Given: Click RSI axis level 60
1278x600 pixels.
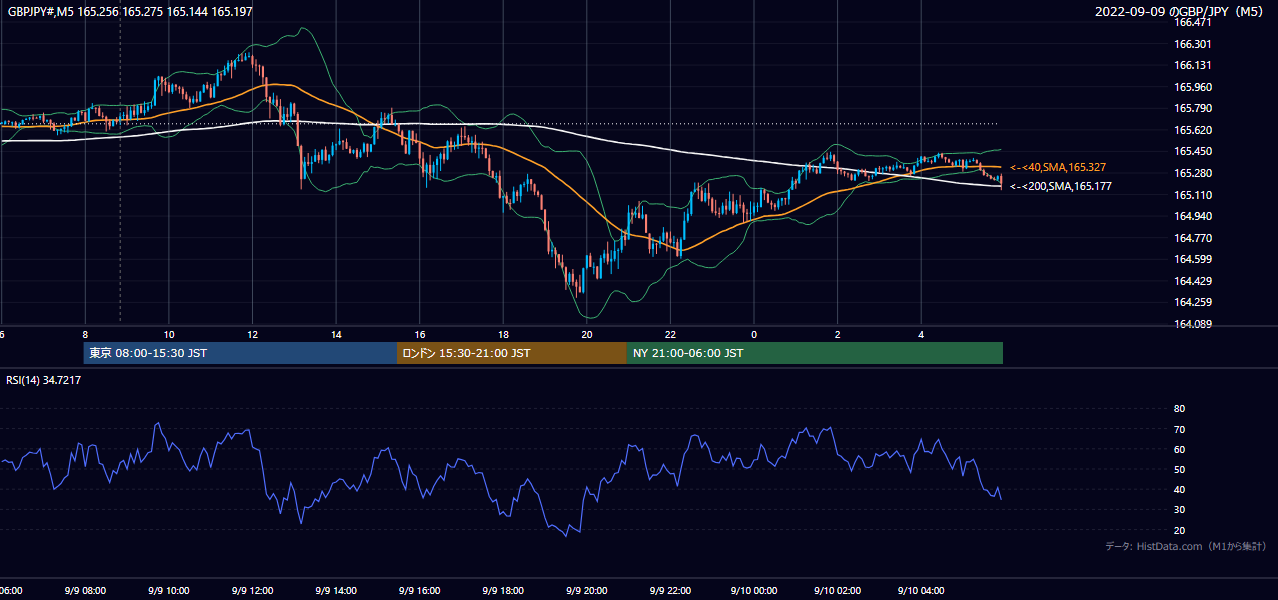Looking at the screenshot, I should (x=1179, y=449).
